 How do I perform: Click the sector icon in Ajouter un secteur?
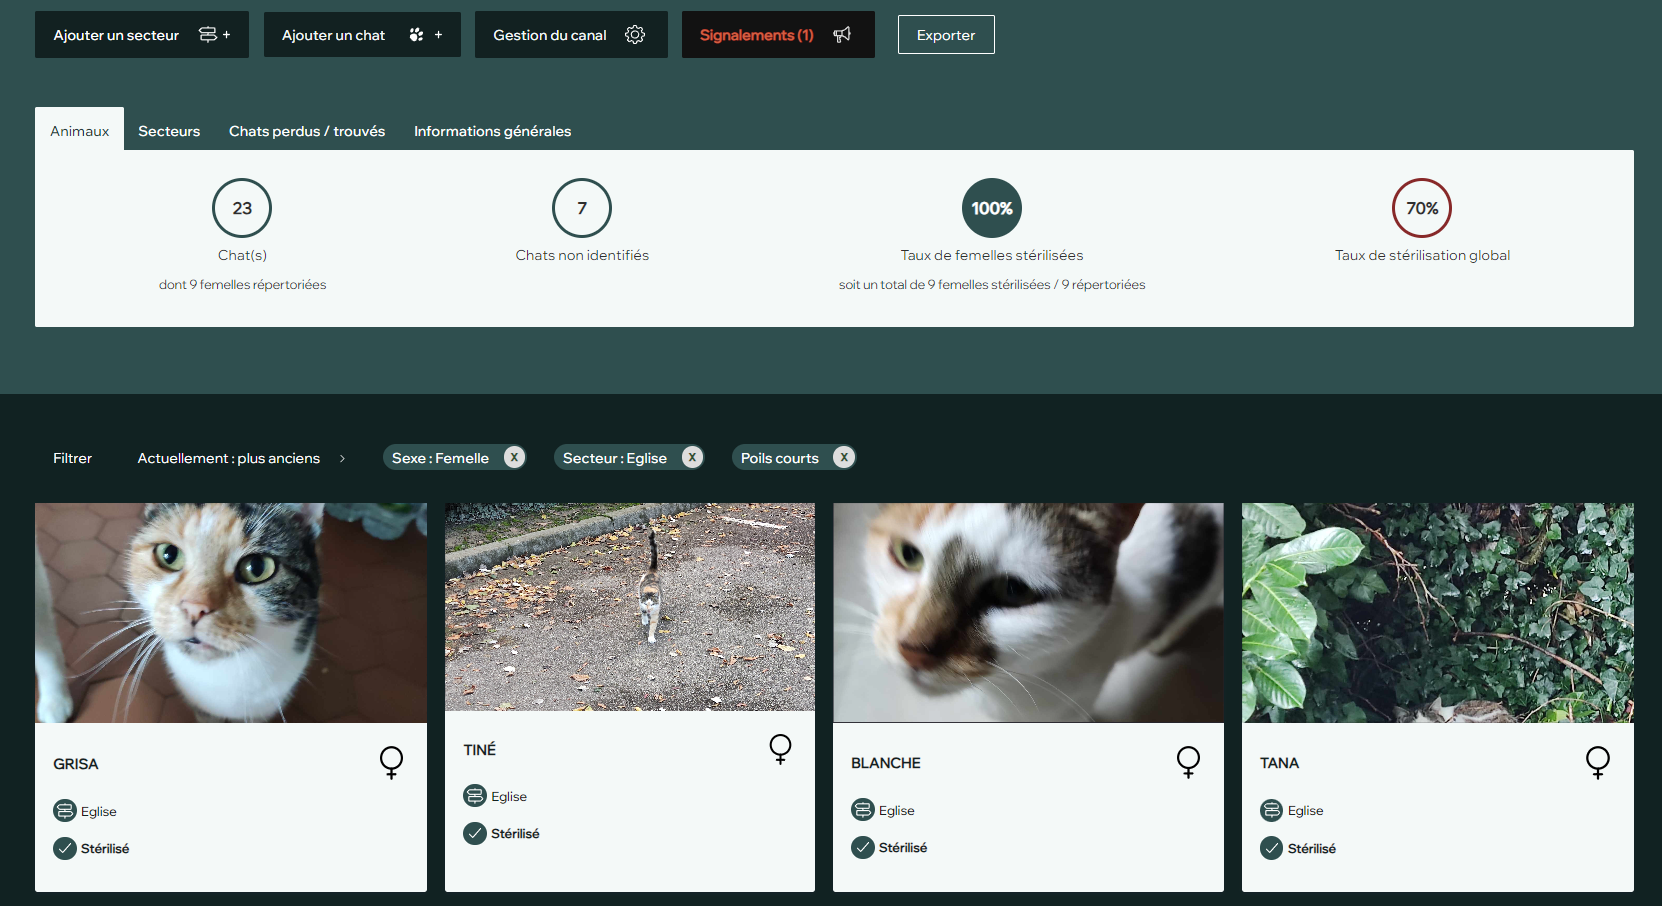tap(208, 35)
